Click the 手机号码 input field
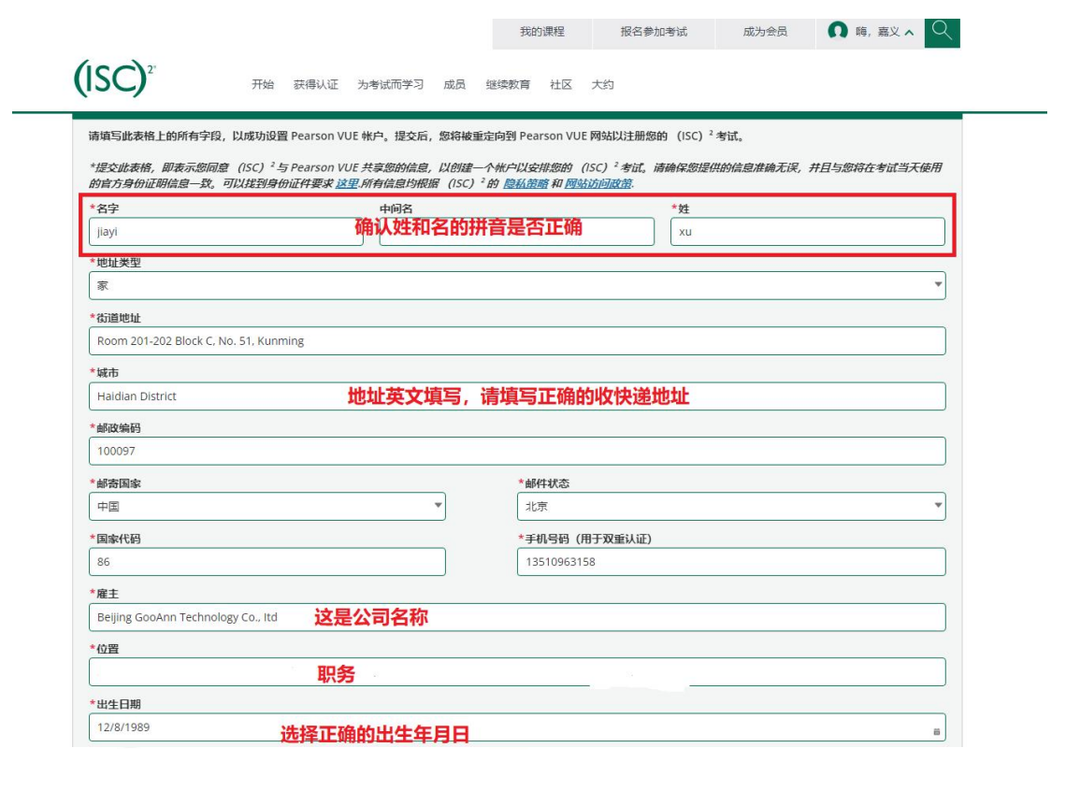This screenshot has width=1080, height=791. coord(731,562)
